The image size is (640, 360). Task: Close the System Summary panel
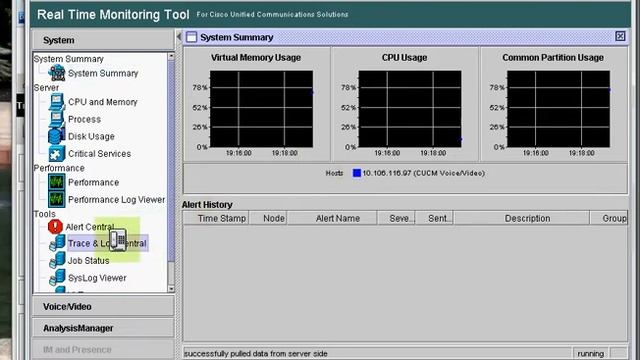(x=620, y=36)
